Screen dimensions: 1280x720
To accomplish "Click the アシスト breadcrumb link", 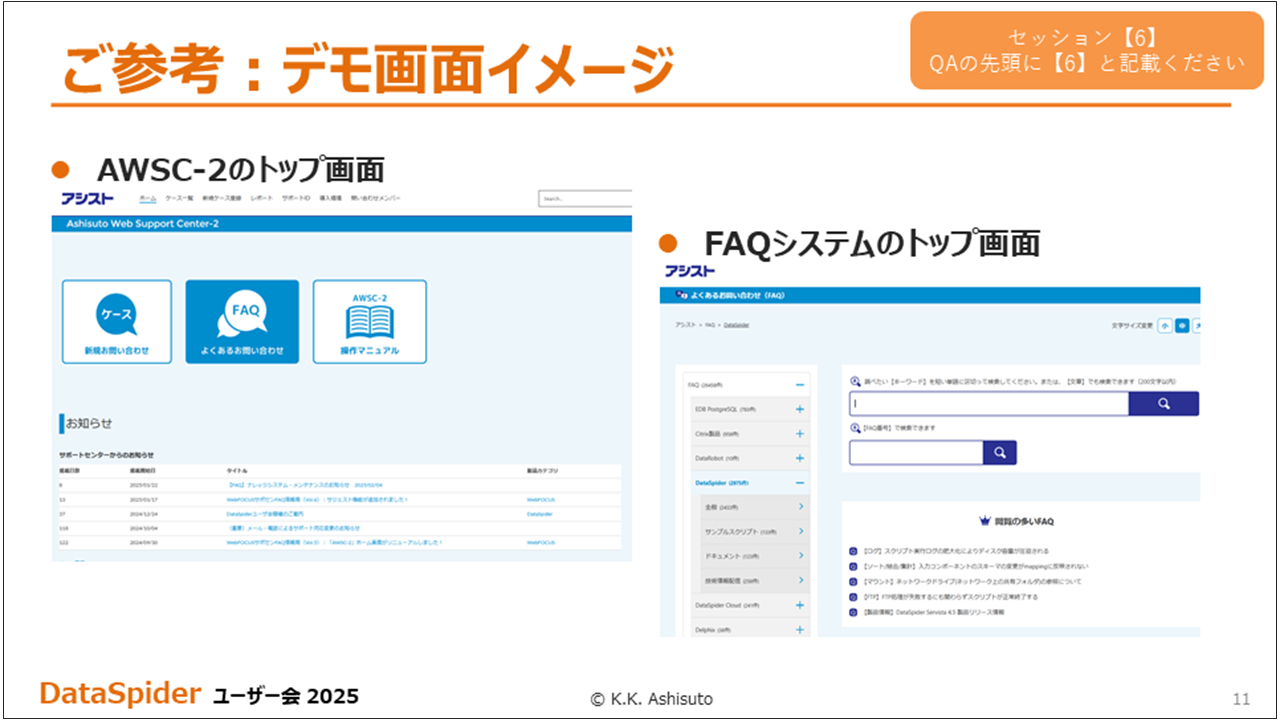I will [x=685, y=325].
